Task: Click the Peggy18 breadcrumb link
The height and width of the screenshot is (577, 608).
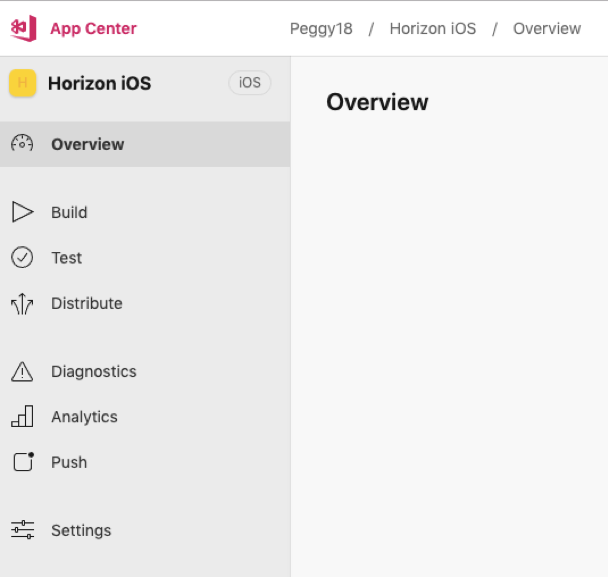Action: (x=321, y=29)
